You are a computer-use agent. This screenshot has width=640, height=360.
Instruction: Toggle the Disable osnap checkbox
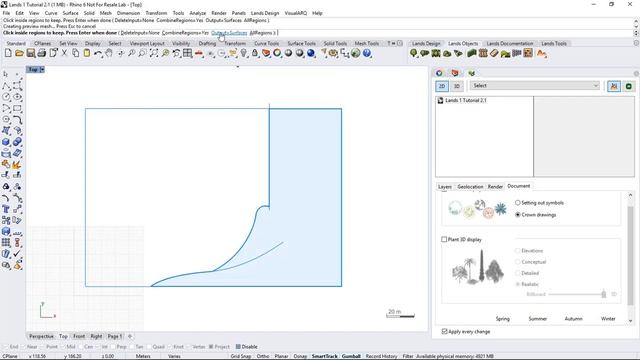click(x=238, y=347)
